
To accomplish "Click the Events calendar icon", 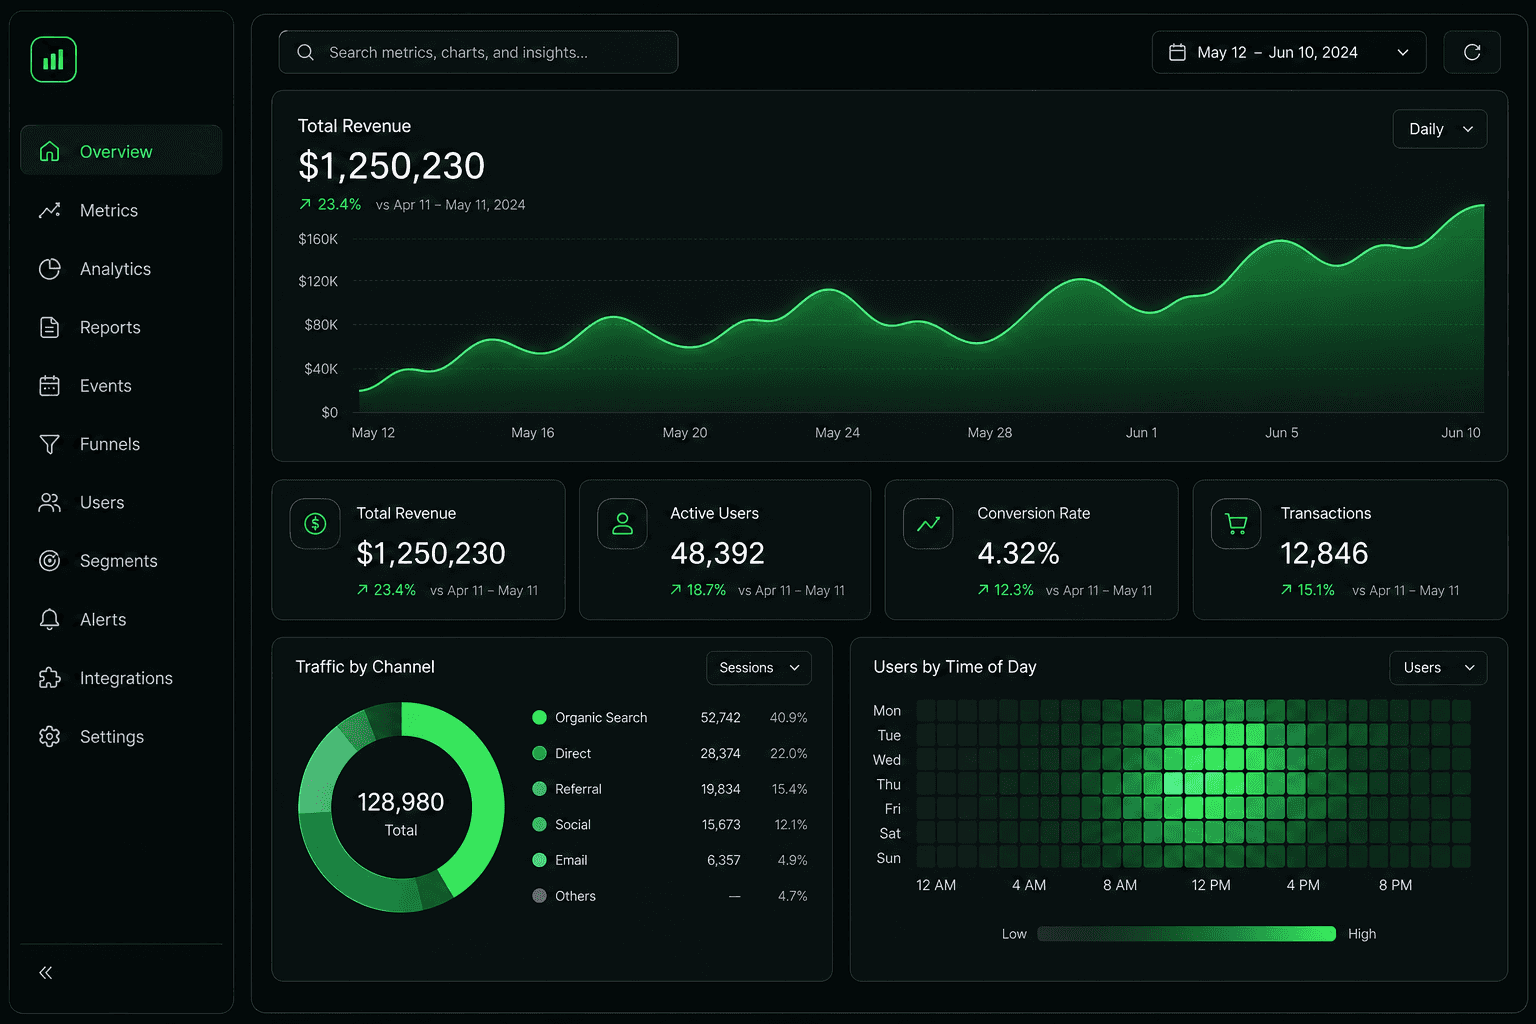I will click(x=49, y=386).
